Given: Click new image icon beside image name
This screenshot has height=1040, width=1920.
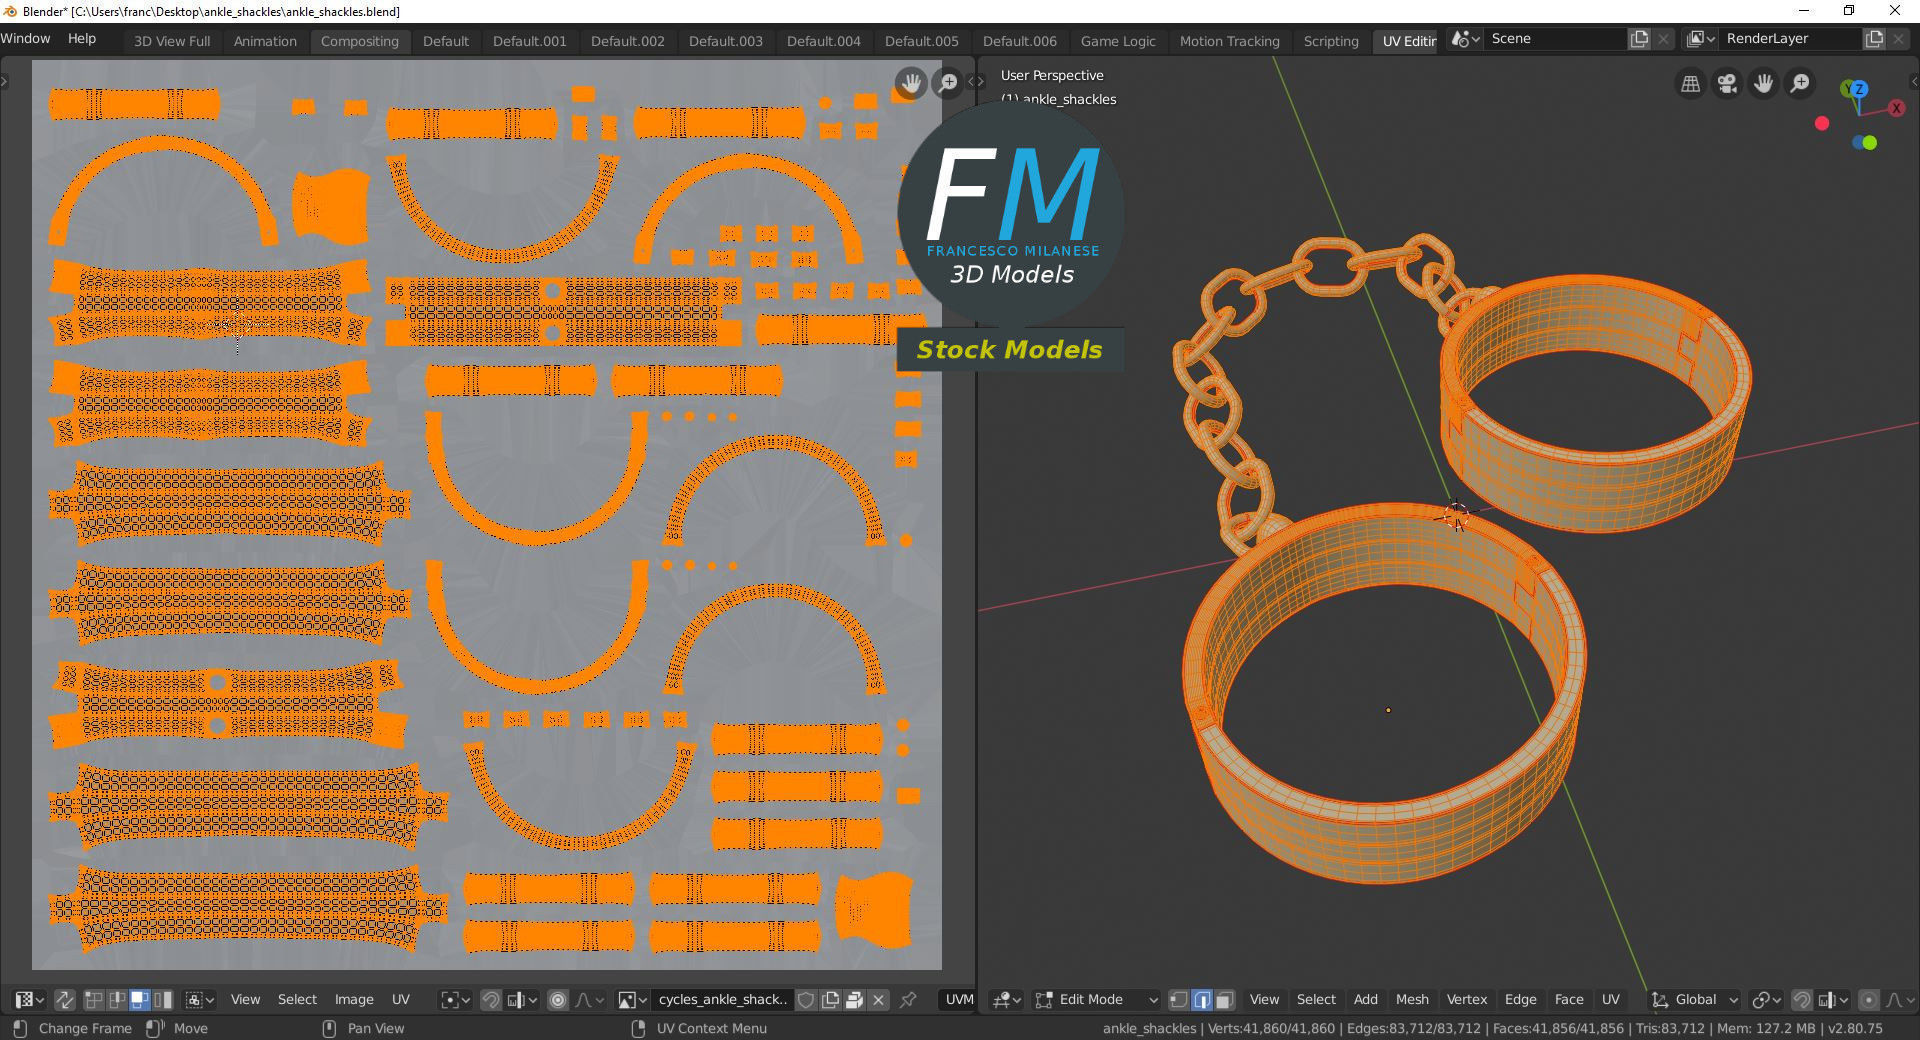Looking at the screenshot, I should (x=830, y=999).
